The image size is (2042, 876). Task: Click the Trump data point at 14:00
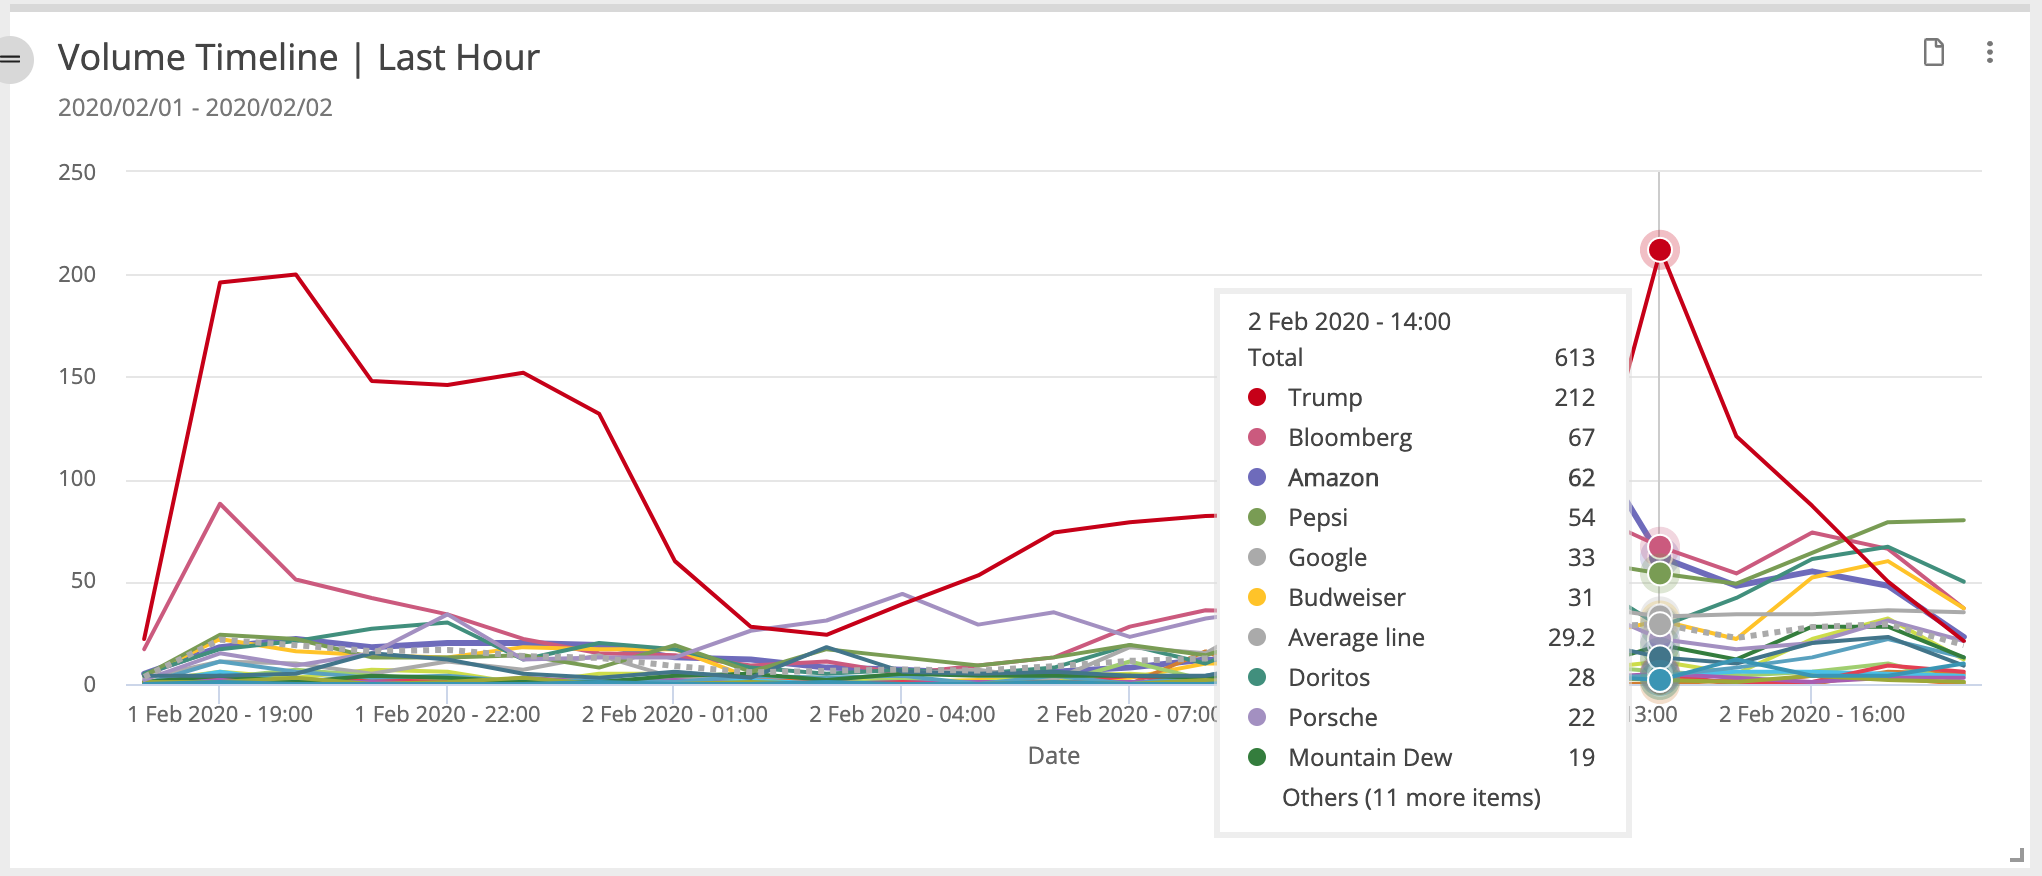[1660, 250]
